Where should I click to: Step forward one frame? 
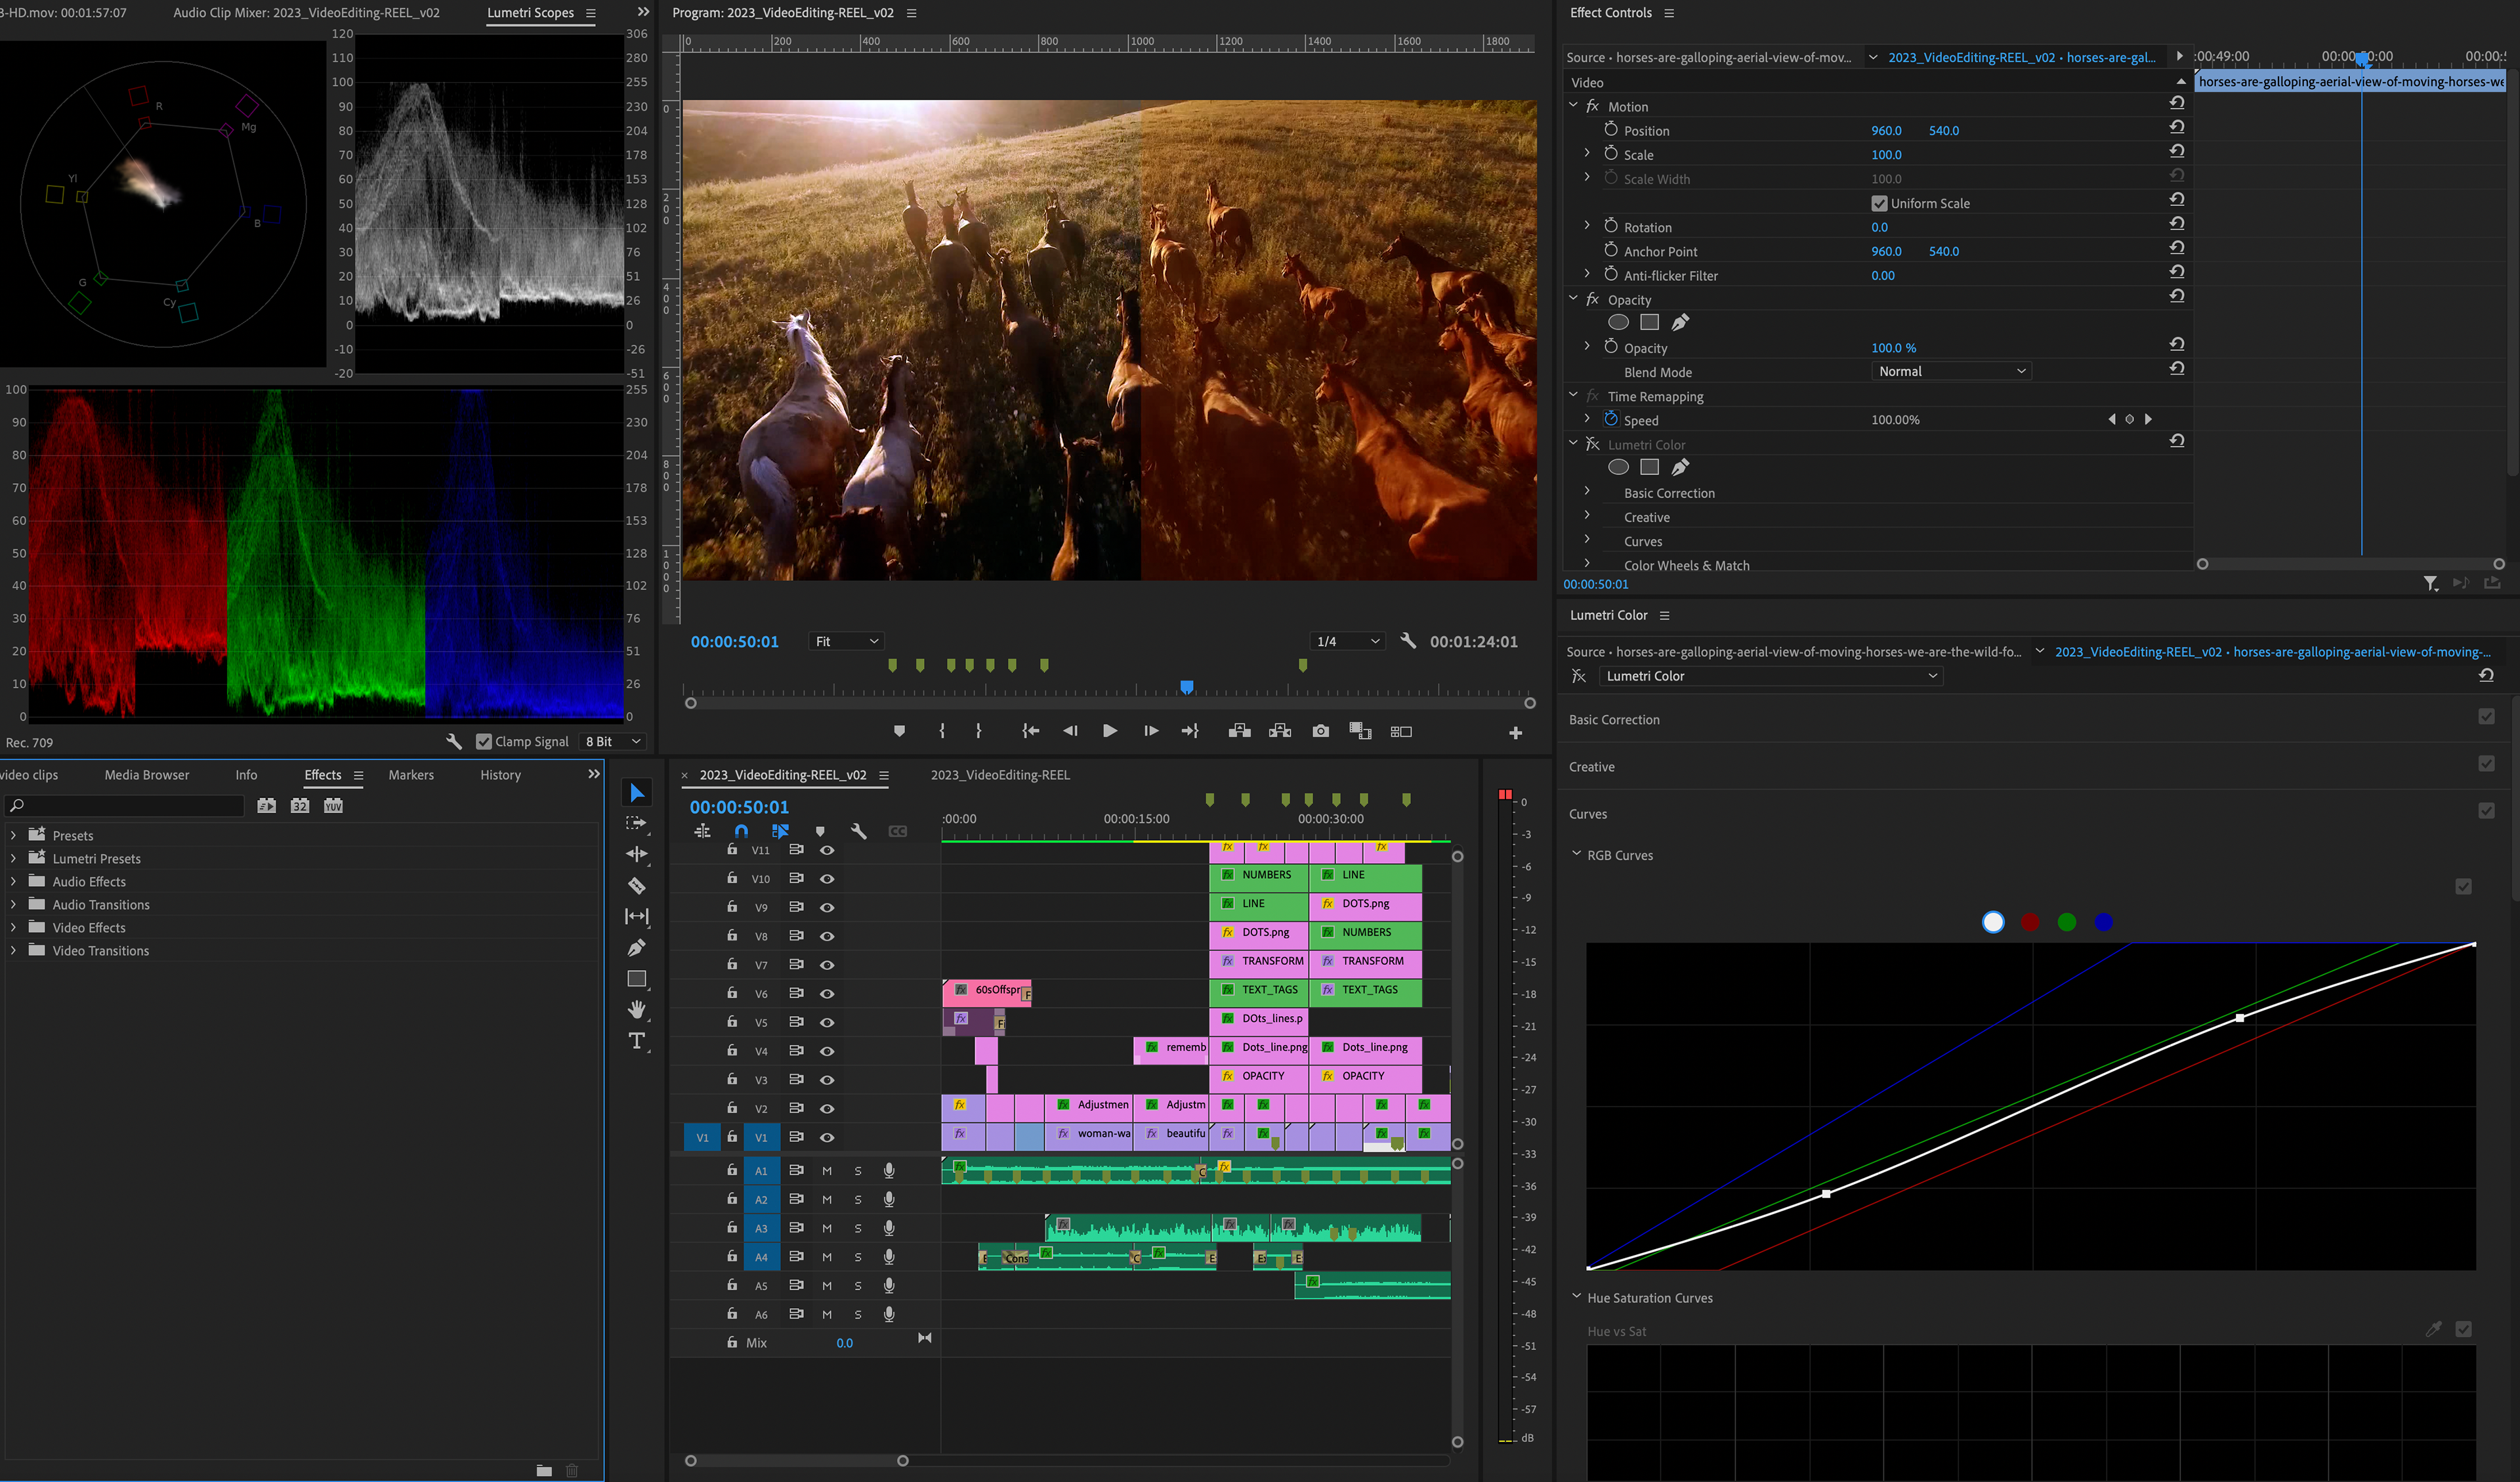[x=1151, y=731]
